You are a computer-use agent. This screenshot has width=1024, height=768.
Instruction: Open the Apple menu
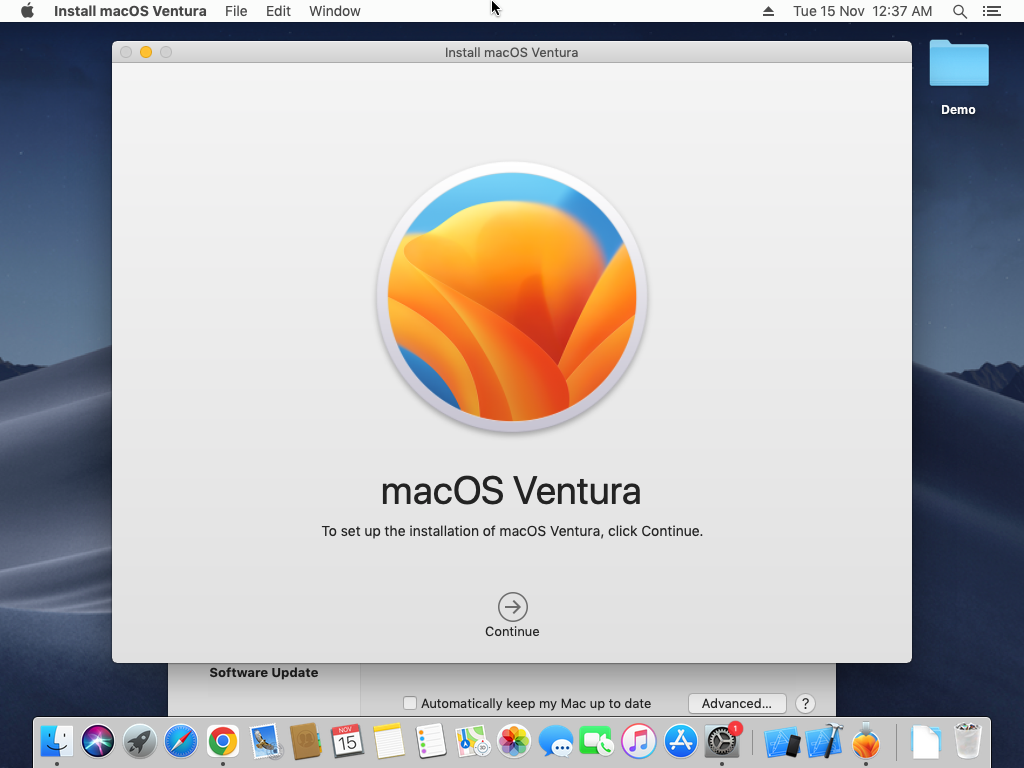point(27,11)
